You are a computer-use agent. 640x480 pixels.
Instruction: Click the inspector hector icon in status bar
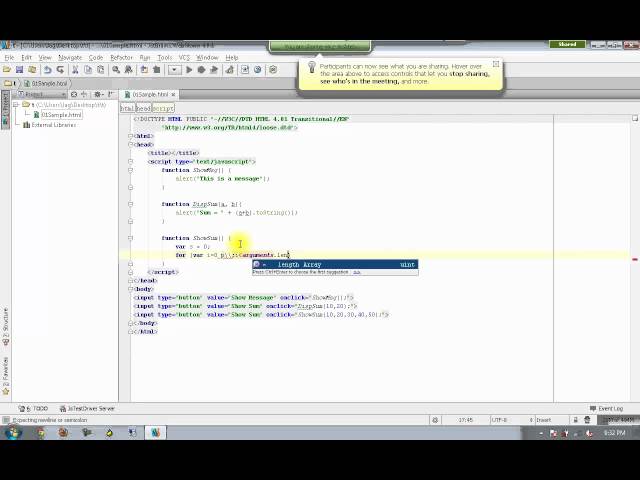[587, 420]
